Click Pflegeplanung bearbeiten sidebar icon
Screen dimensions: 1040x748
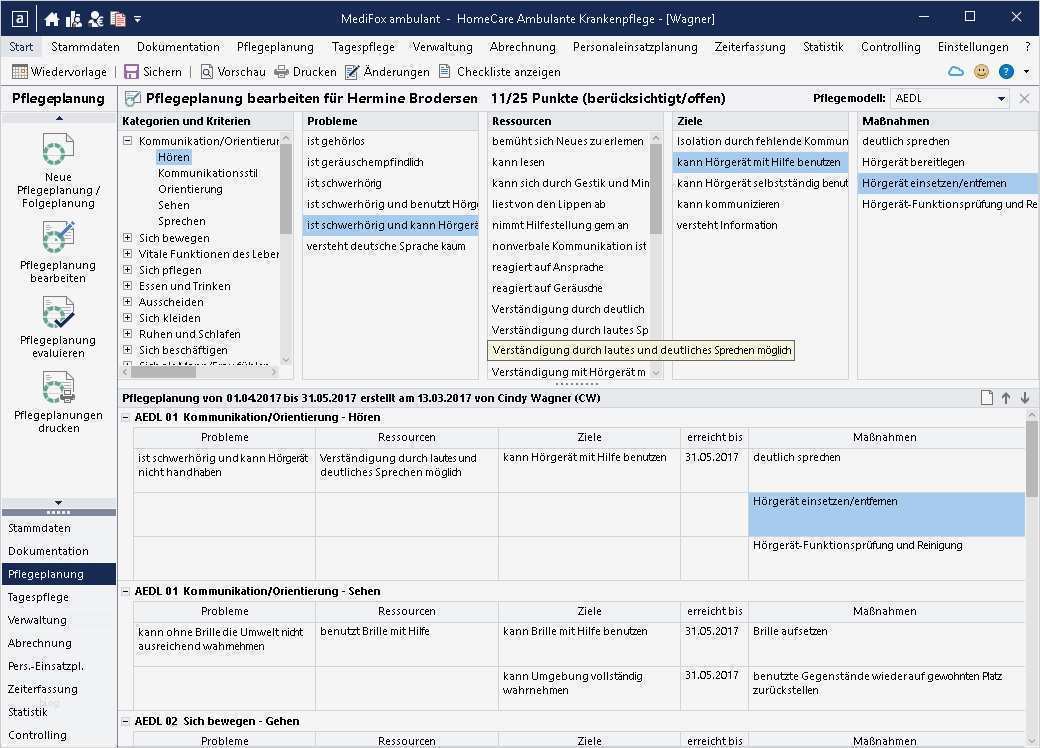pyautogui.click(x=58, y=237)
